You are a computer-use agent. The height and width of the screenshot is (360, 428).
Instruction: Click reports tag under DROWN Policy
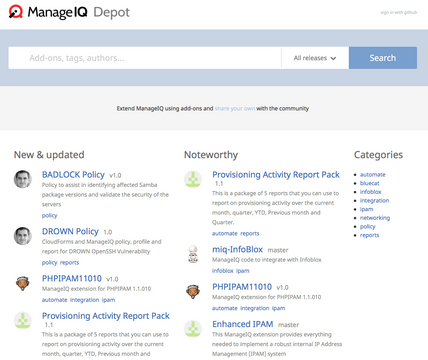[x=69, y=262]
